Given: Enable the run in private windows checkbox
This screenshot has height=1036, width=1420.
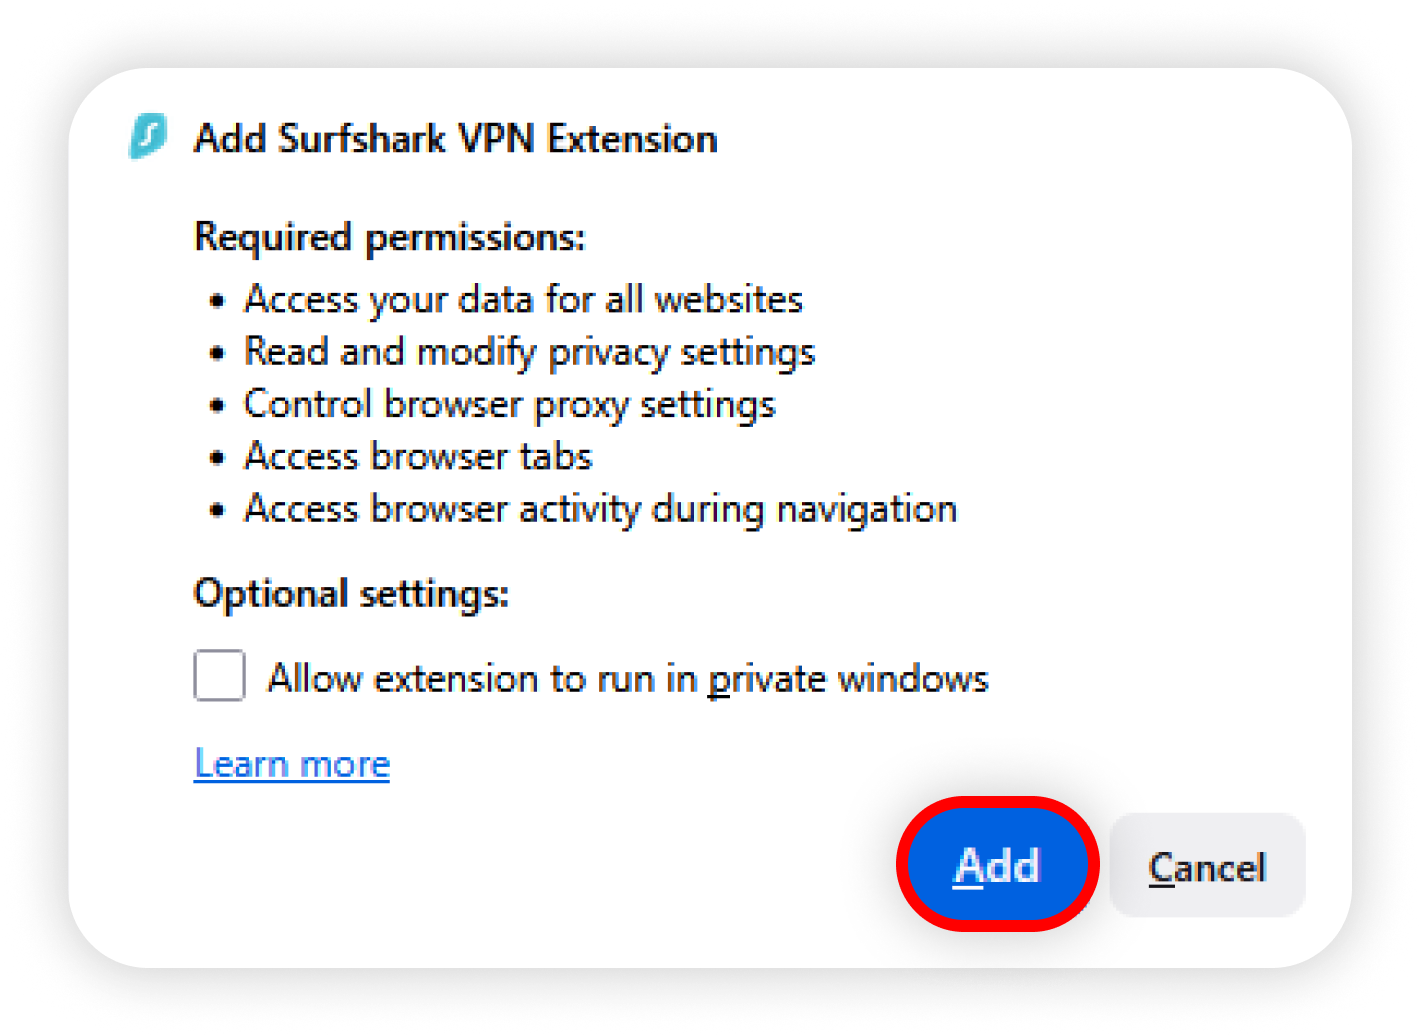Looking at the screenshot, I should (x=220, y=676).
